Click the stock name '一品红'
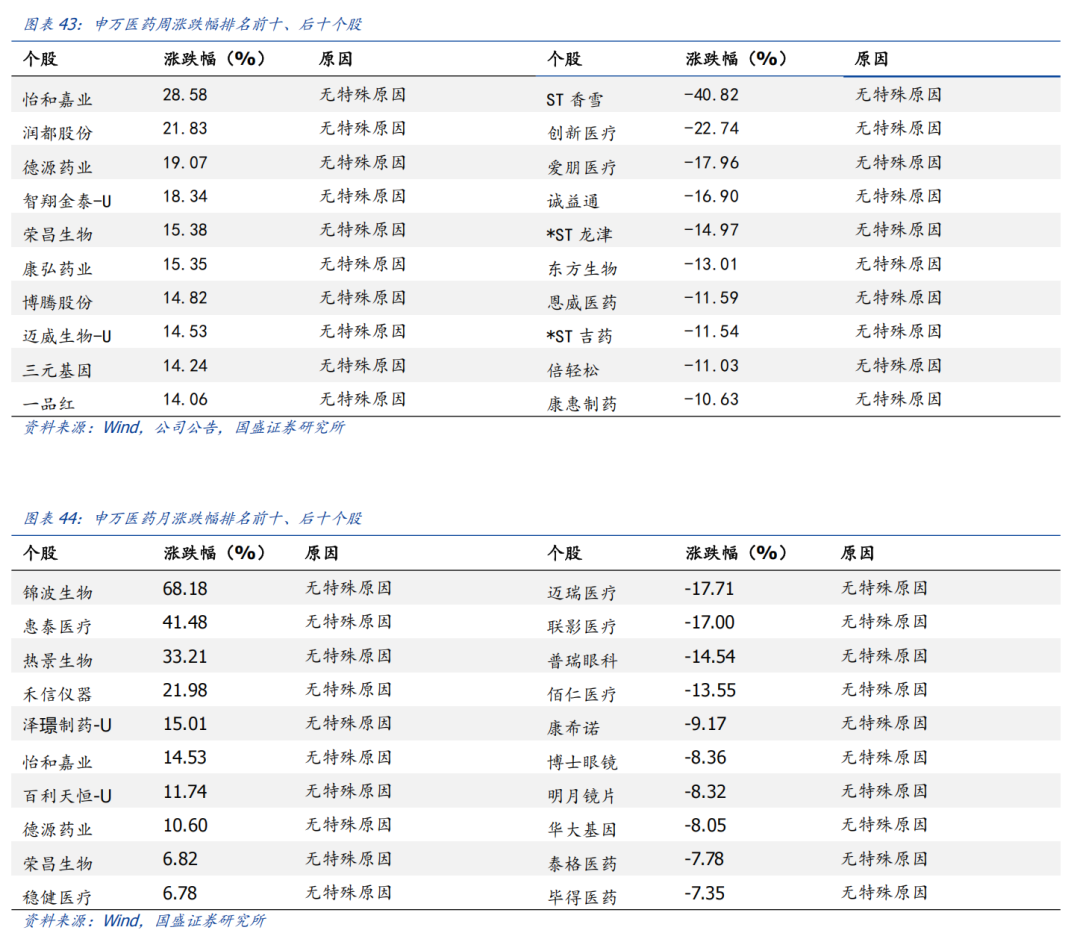1080x942 pixels. pyautogui.click(x=48, y=404)
